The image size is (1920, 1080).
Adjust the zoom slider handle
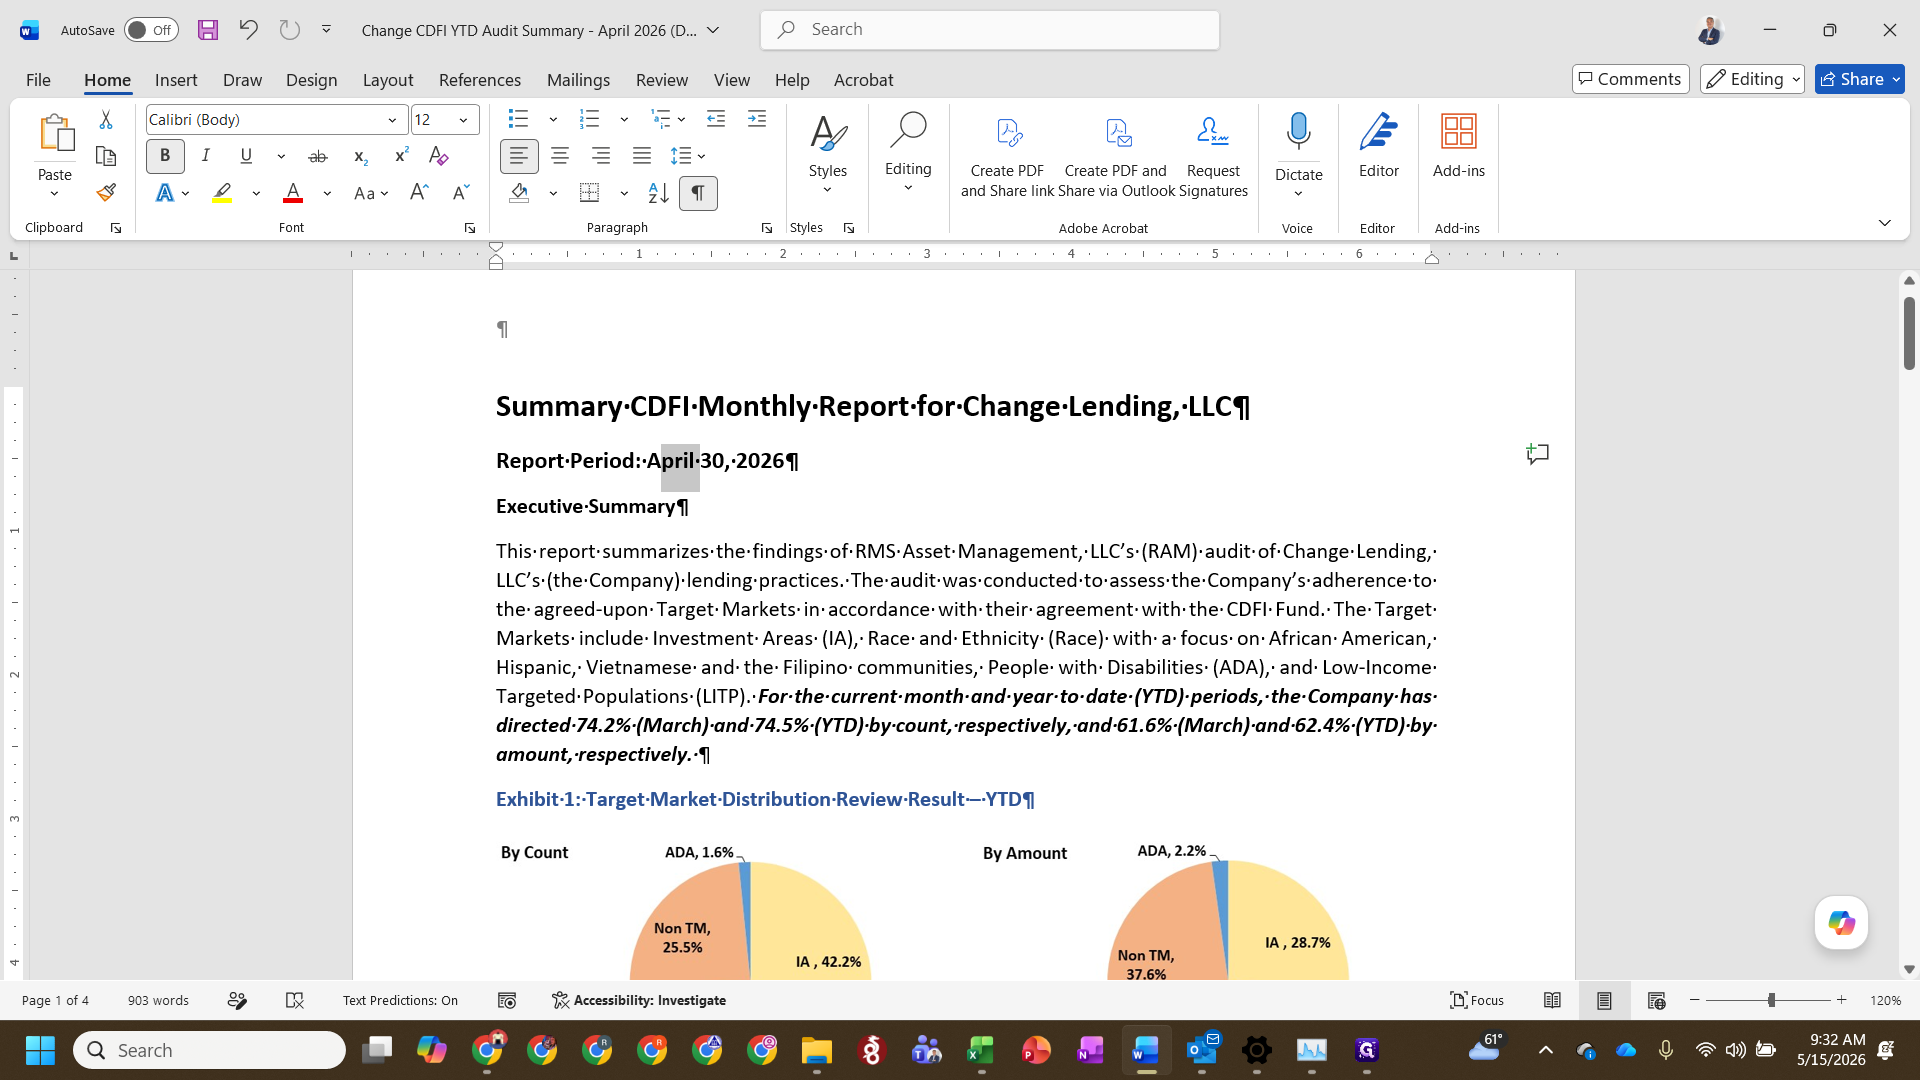click(1771, 1000)
